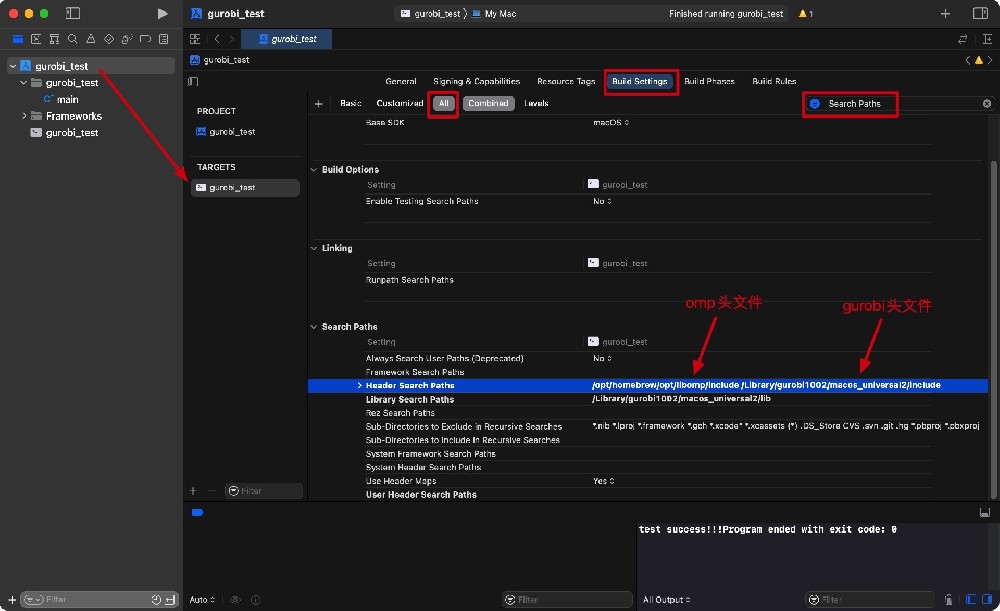This screenshot has height=611, width=1000.
Task: Open the Build Phases tab
Action: click(x=709, y=81)
